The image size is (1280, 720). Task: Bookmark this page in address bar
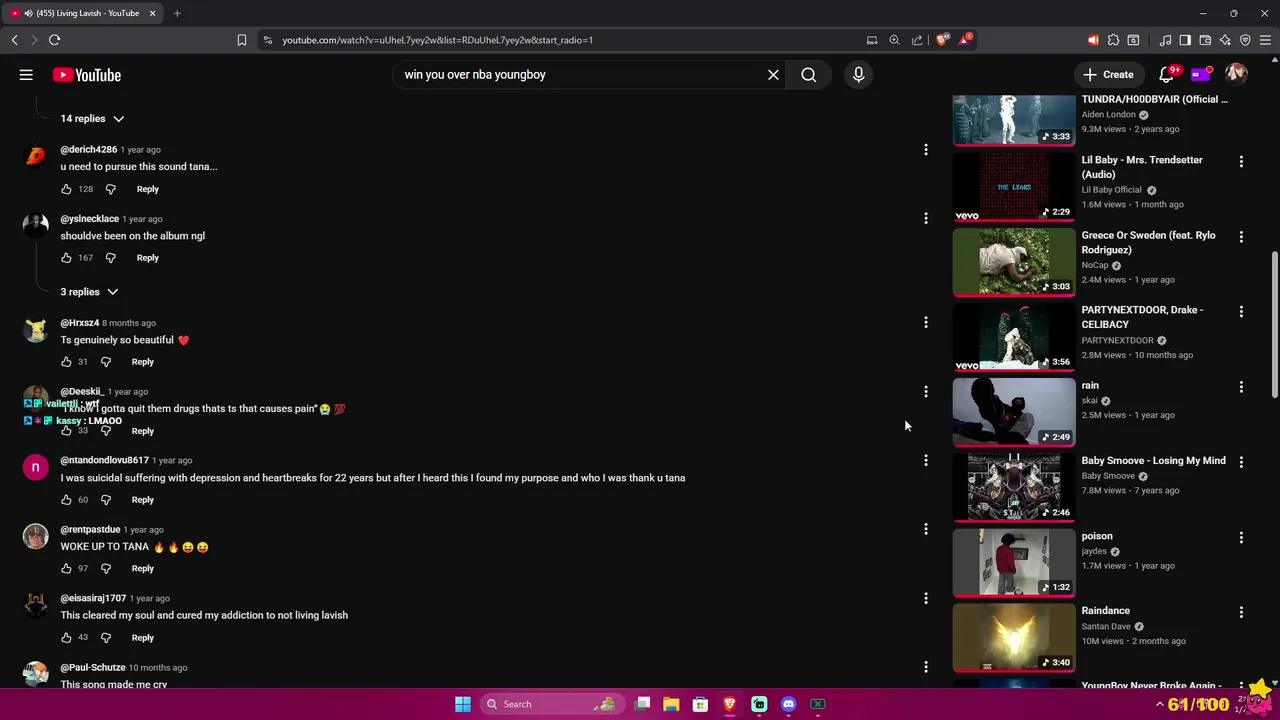[x=242, y=40]
